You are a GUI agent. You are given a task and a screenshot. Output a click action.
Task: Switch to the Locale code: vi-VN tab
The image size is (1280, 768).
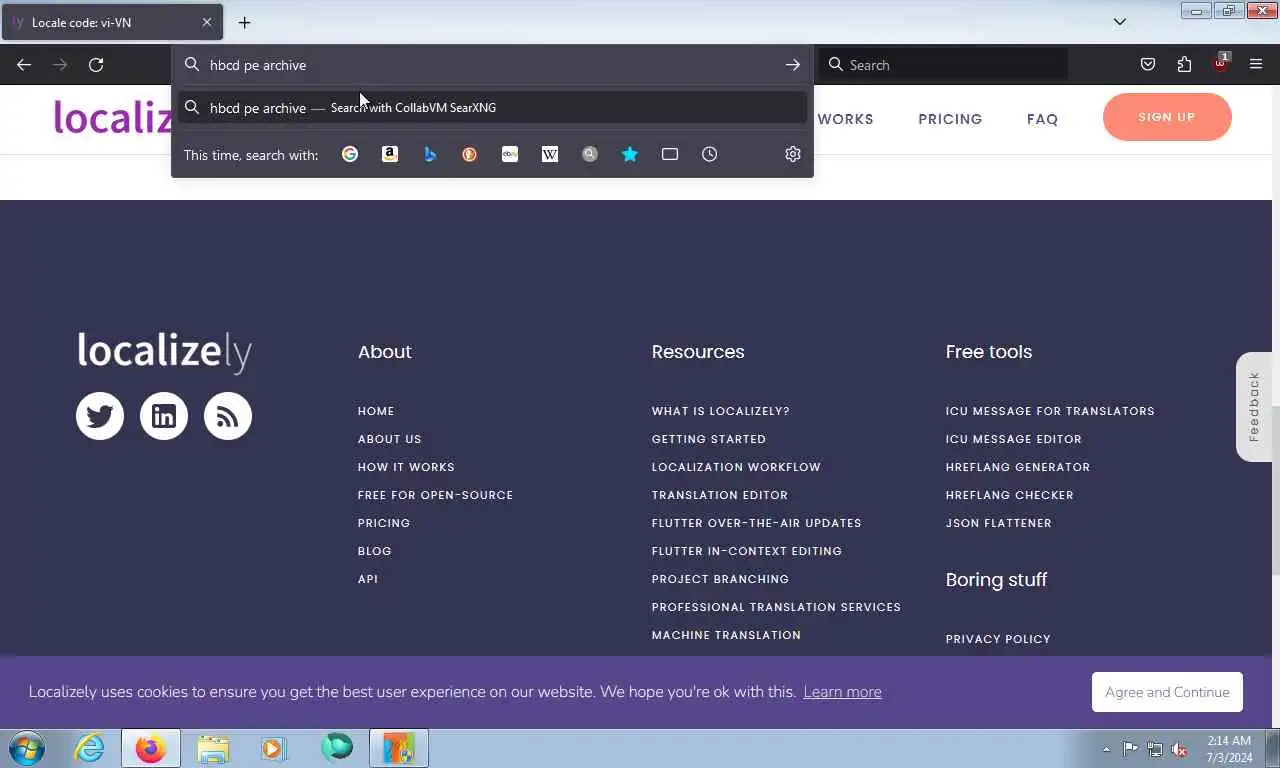(x=110, y=22)
